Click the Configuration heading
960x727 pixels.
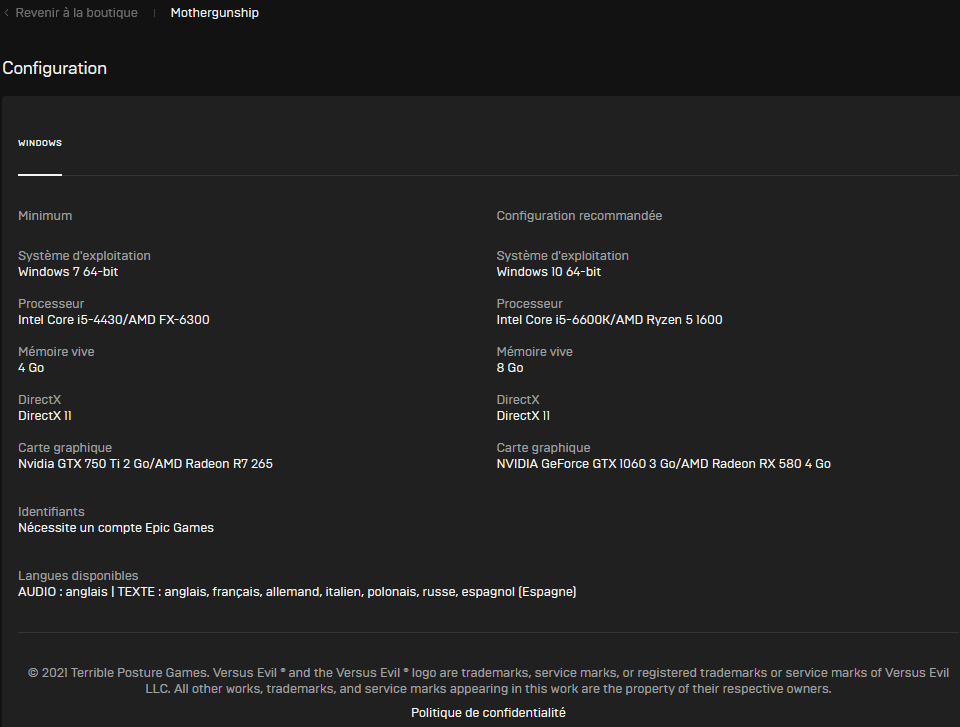[x=54, y=68]
